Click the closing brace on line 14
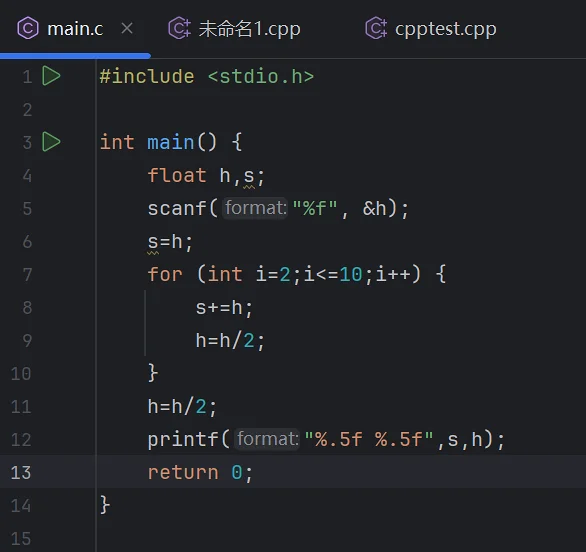The height and width of the screenshot is (552, 586). click(x=105, y=505)
